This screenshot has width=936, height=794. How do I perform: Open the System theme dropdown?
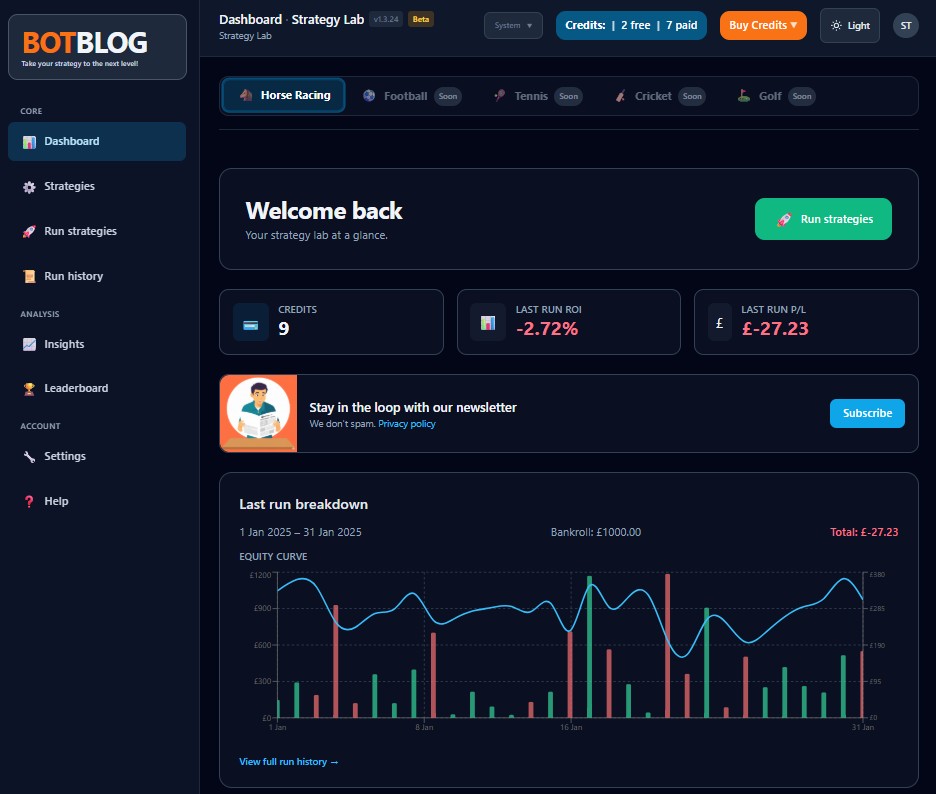513,25
